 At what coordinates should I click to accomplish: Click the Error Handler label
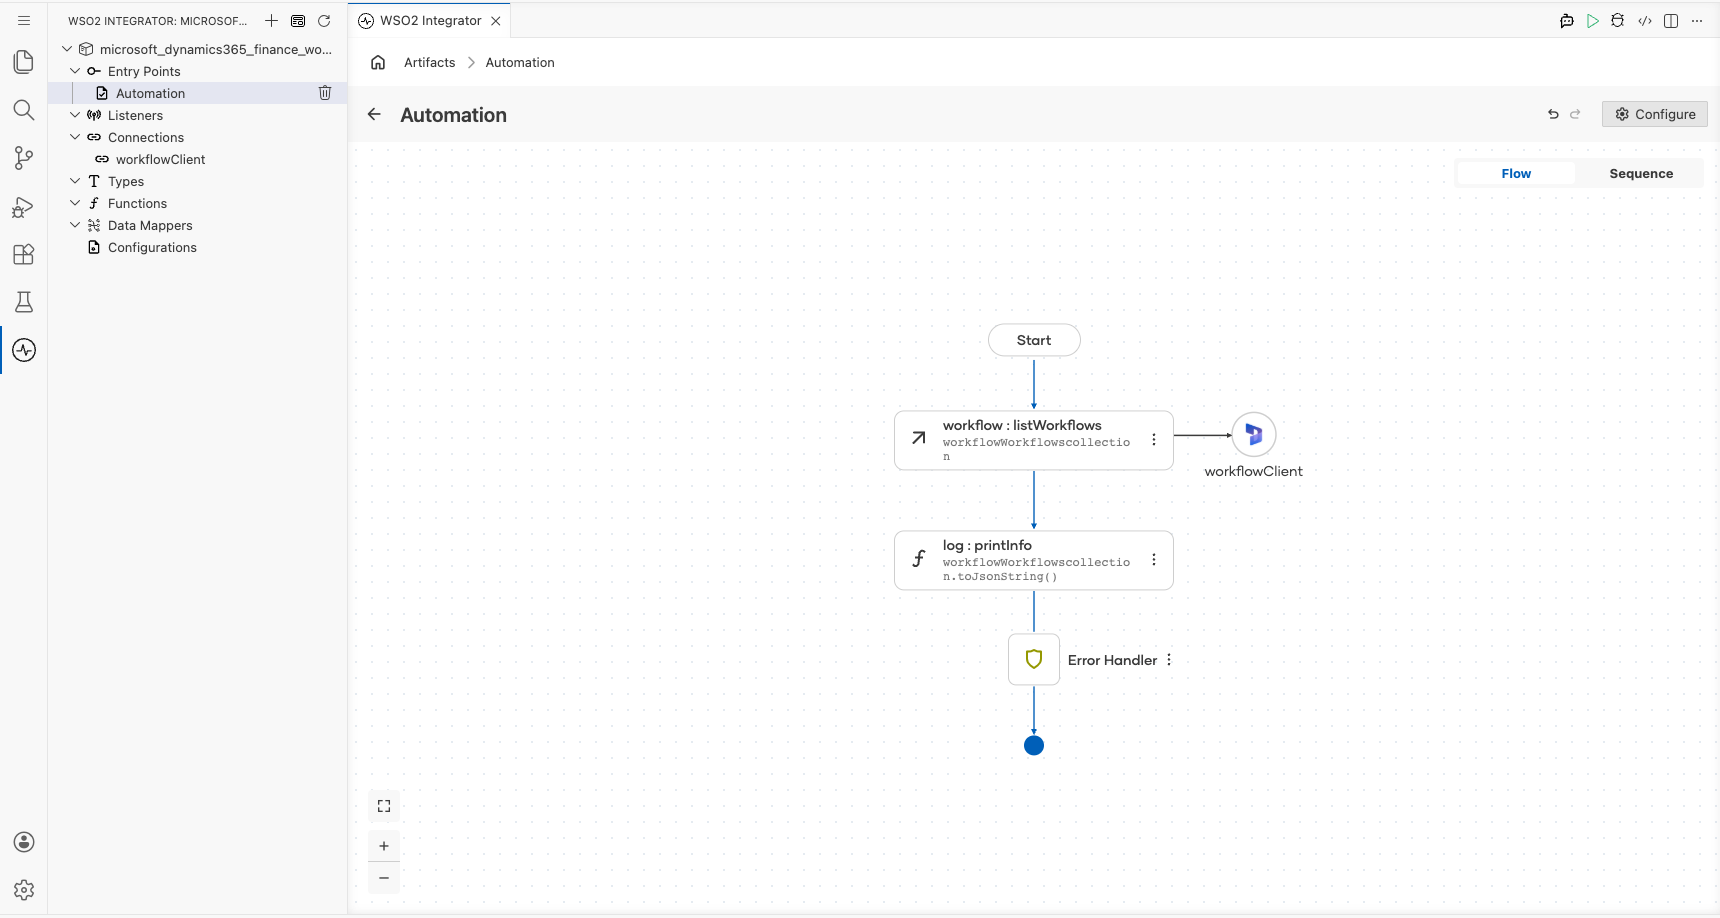point(1112,660)
